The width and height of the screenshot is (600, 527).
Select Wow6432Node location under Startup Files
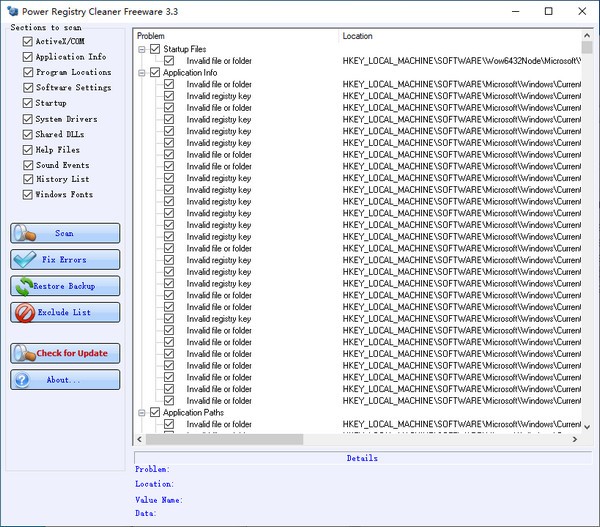pos(462,61)
